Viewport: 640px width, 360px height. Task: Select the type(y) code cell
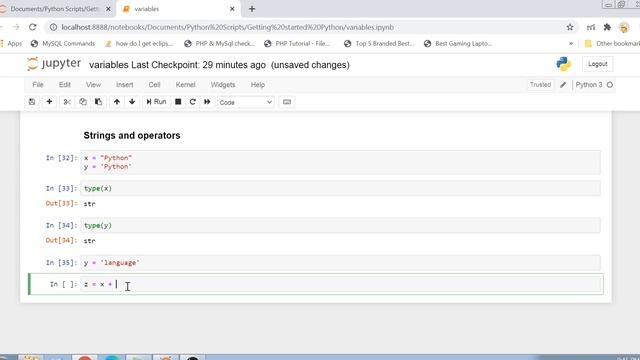coord(340,225)
